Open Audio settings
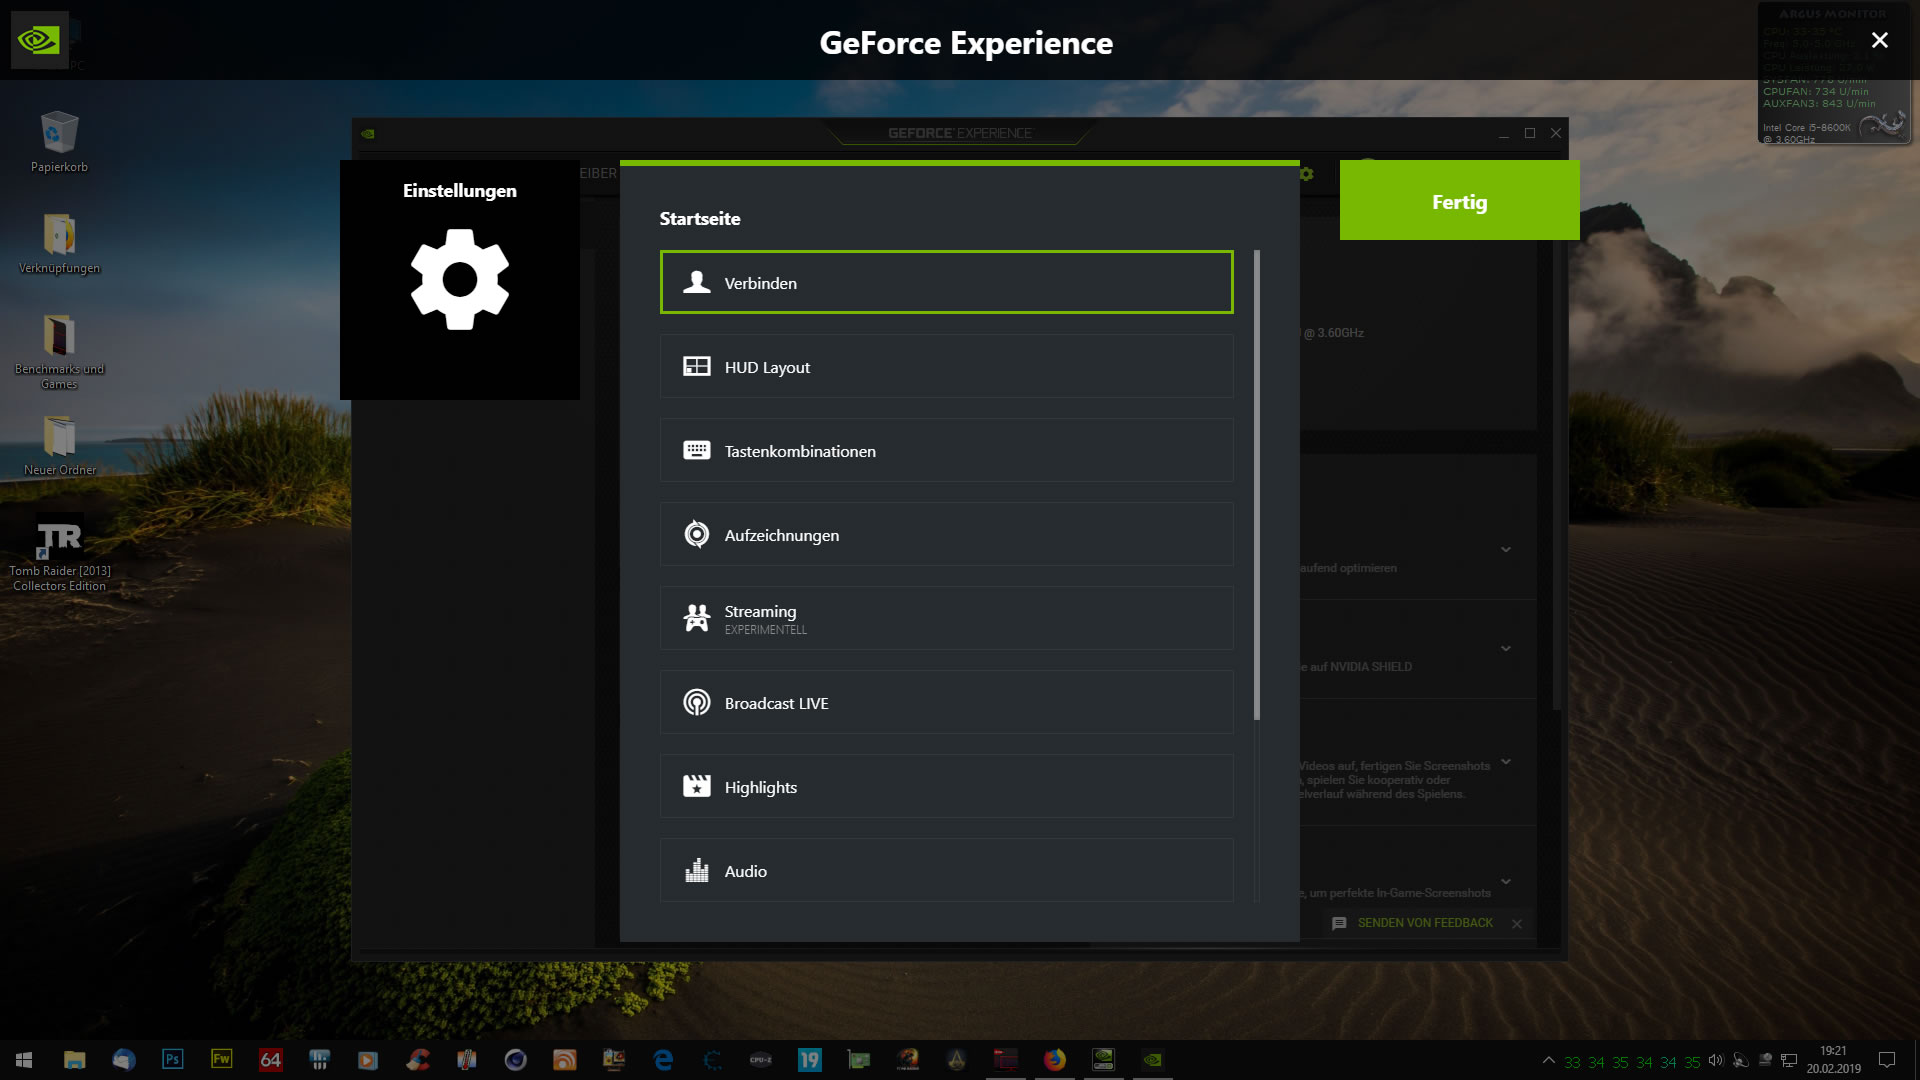The width and height of the screenshot is (1920, 1080). click(x=946, y=870)
